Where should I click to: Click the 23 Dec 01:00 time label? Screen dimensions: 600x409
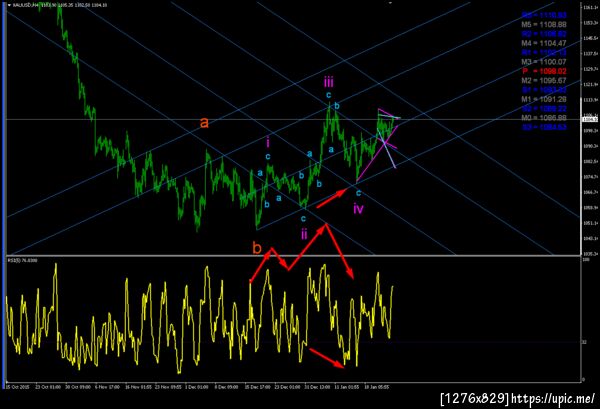point(287,387)
